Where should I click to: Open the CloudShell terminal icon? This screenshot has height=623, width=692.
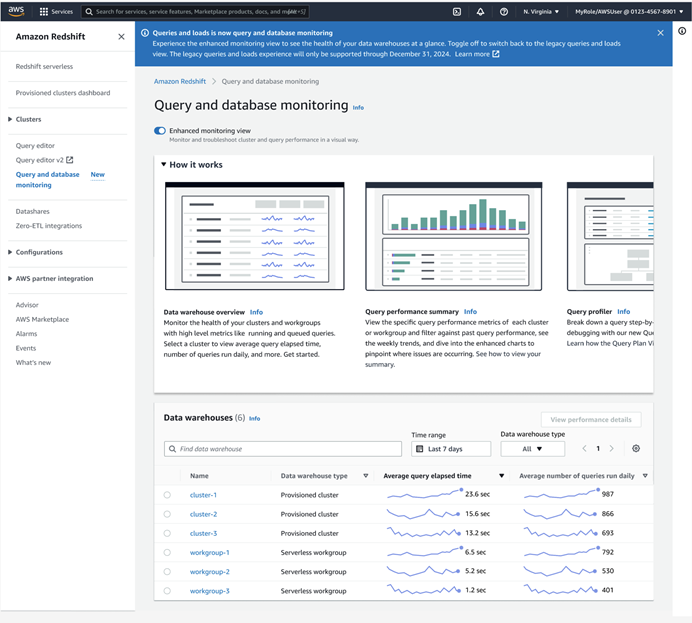pos(457,12)
